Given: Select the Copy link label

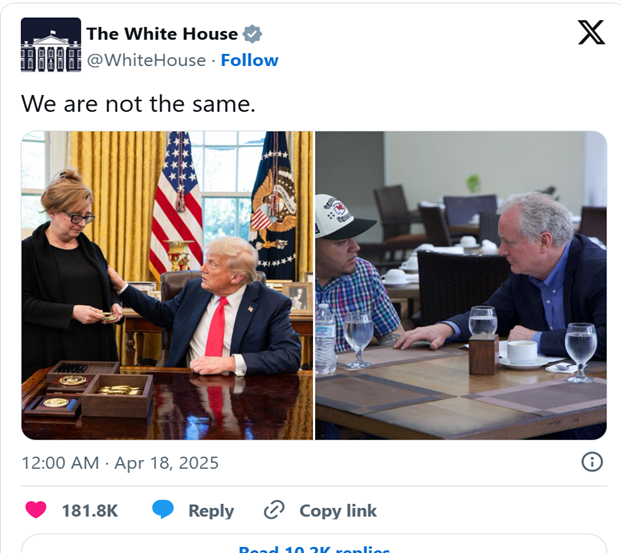Looking at the screenshot, I should [338, 511].
